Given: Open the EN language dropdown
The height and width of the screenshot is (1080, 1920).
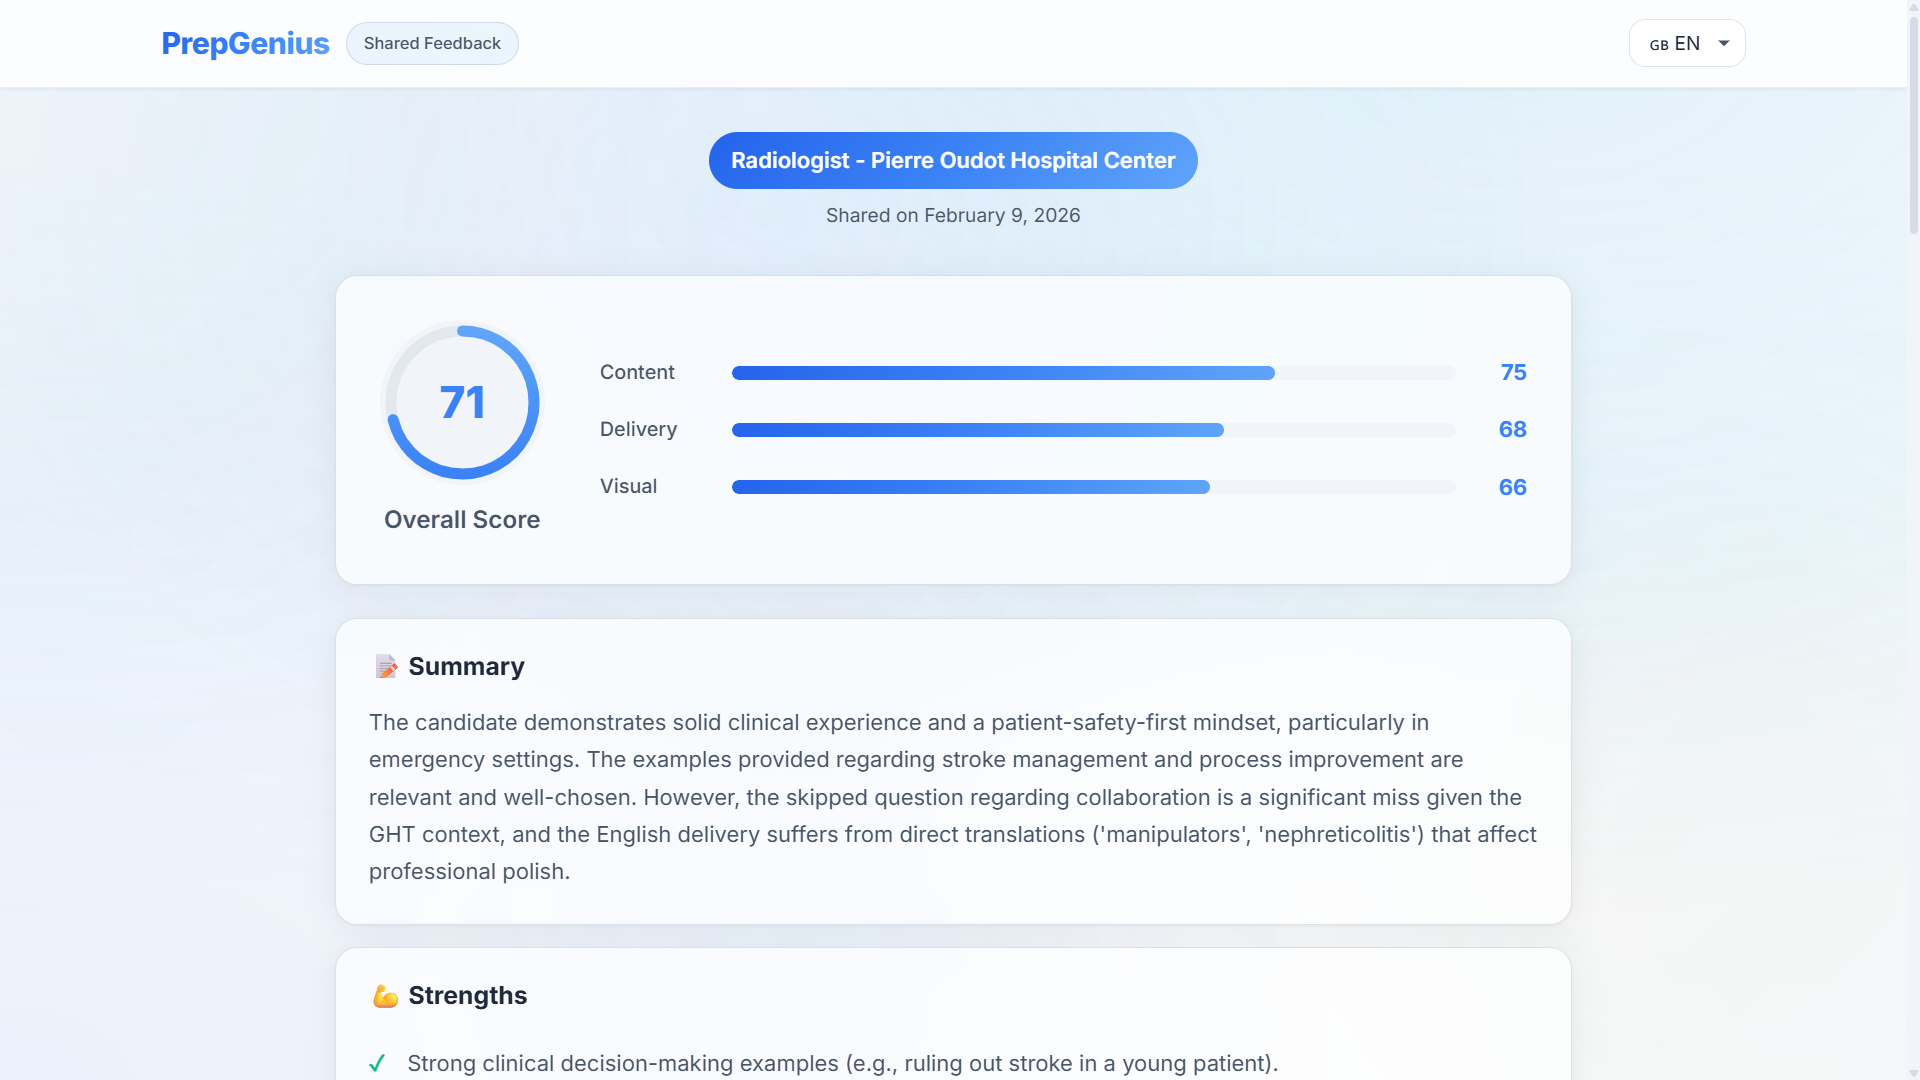Looking at the screenshot, I should click(1686, 43).
